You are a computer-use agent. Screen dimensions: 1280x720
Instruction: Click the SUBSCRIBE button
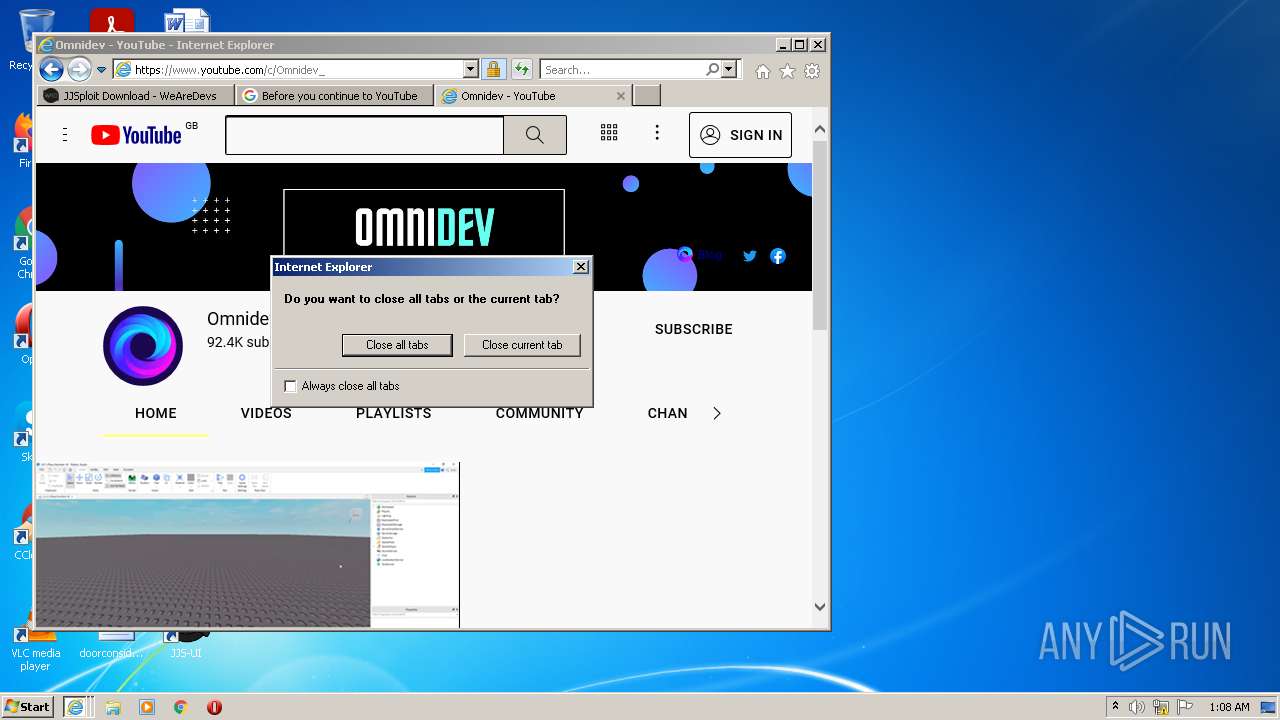pyautogui.click(x=694, y=329)
